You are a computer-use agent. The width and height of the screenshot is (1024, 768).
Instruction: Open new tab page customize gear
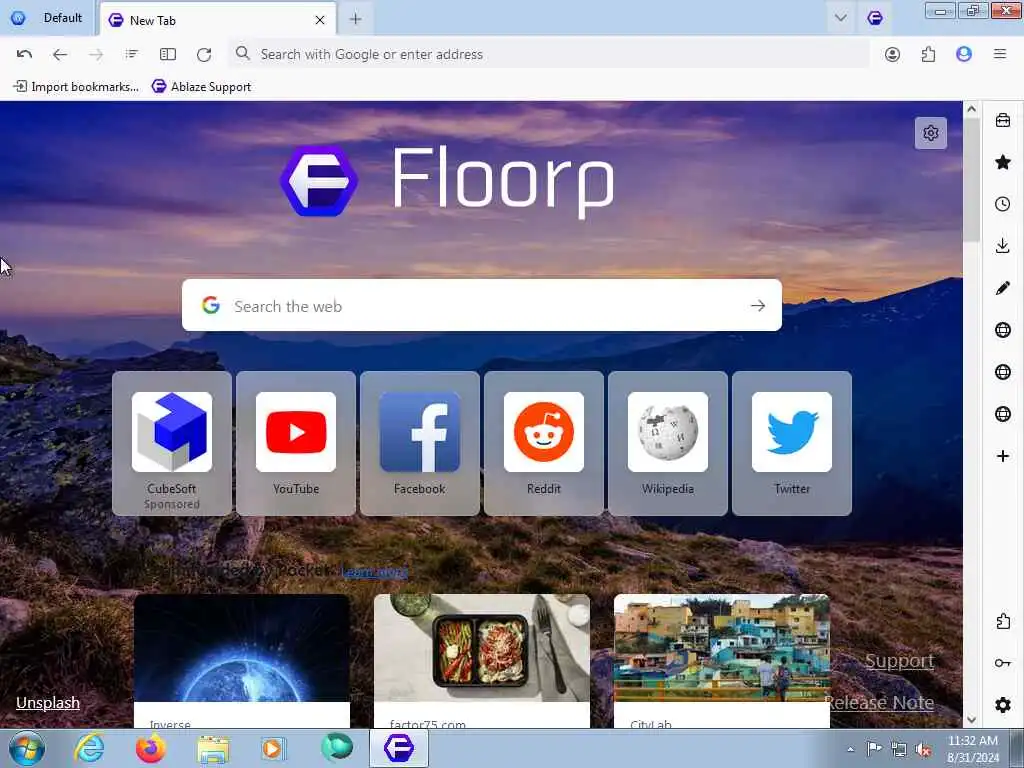click(x=931, y=133)
